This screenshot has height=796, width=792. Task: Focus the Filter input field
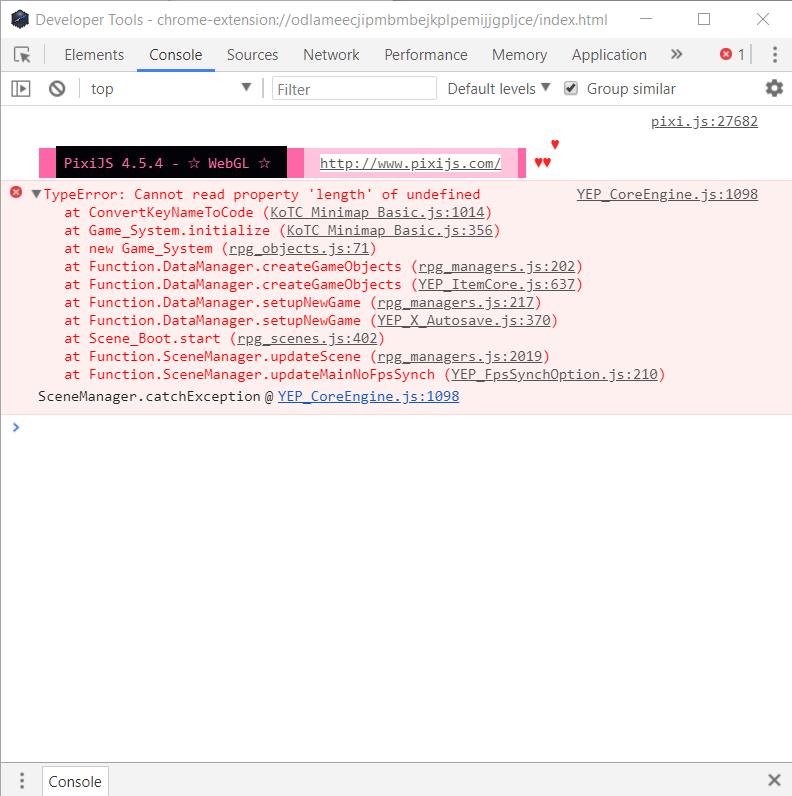coord(354,89)
